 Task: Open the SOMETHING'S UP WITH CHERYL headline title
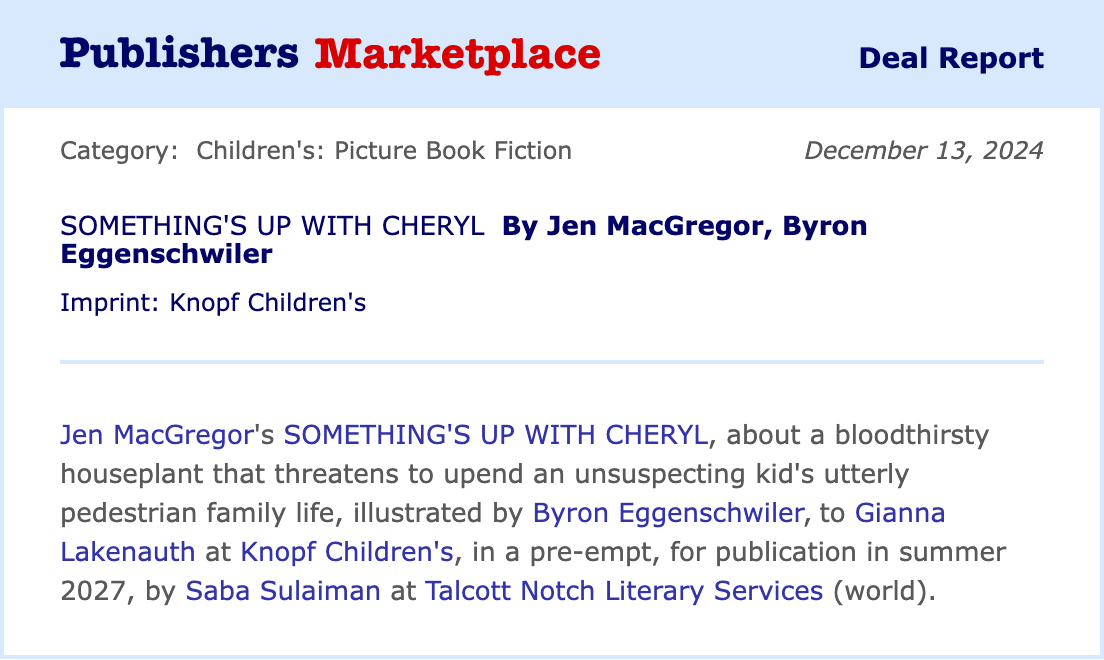pyautogui.click(x=272, y=226)
